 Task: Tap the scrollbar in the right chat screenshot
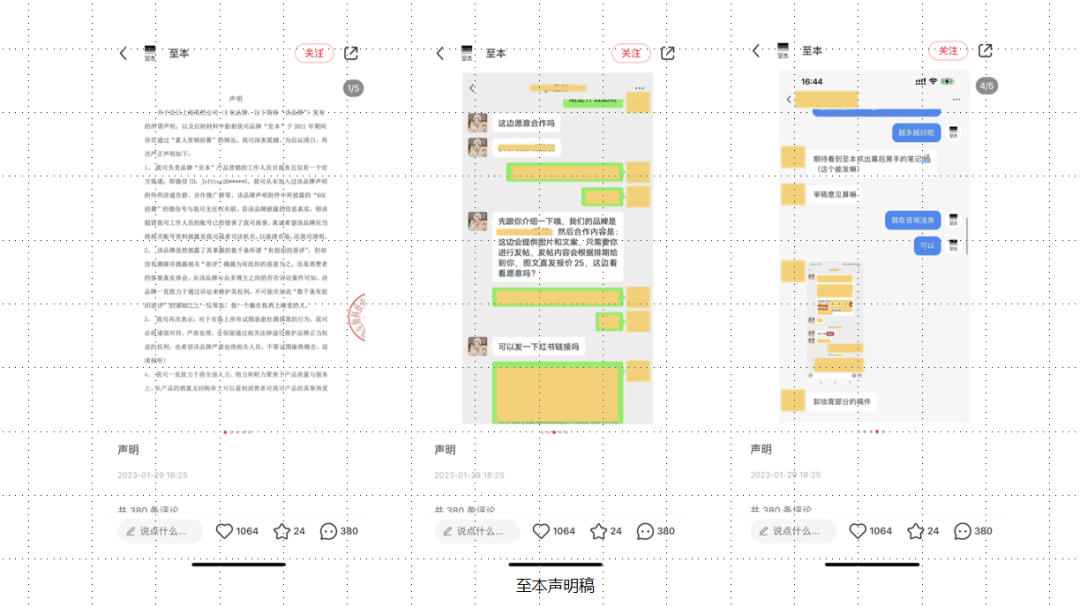[x=967, y=236]
